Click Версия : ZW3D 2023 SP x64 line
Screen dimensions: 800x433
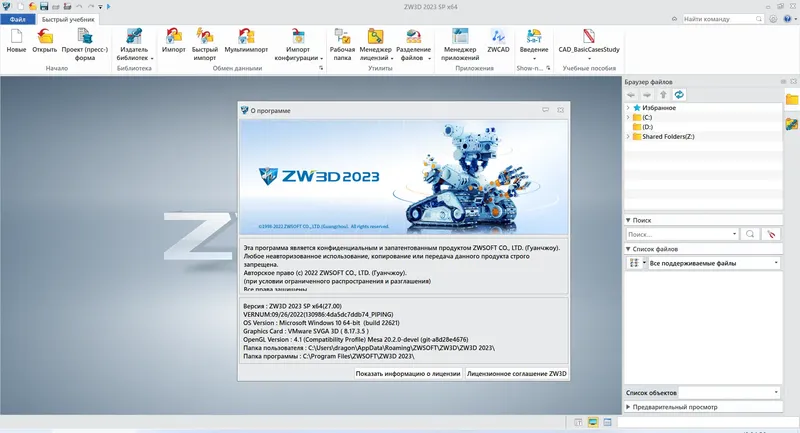point(292,307)
